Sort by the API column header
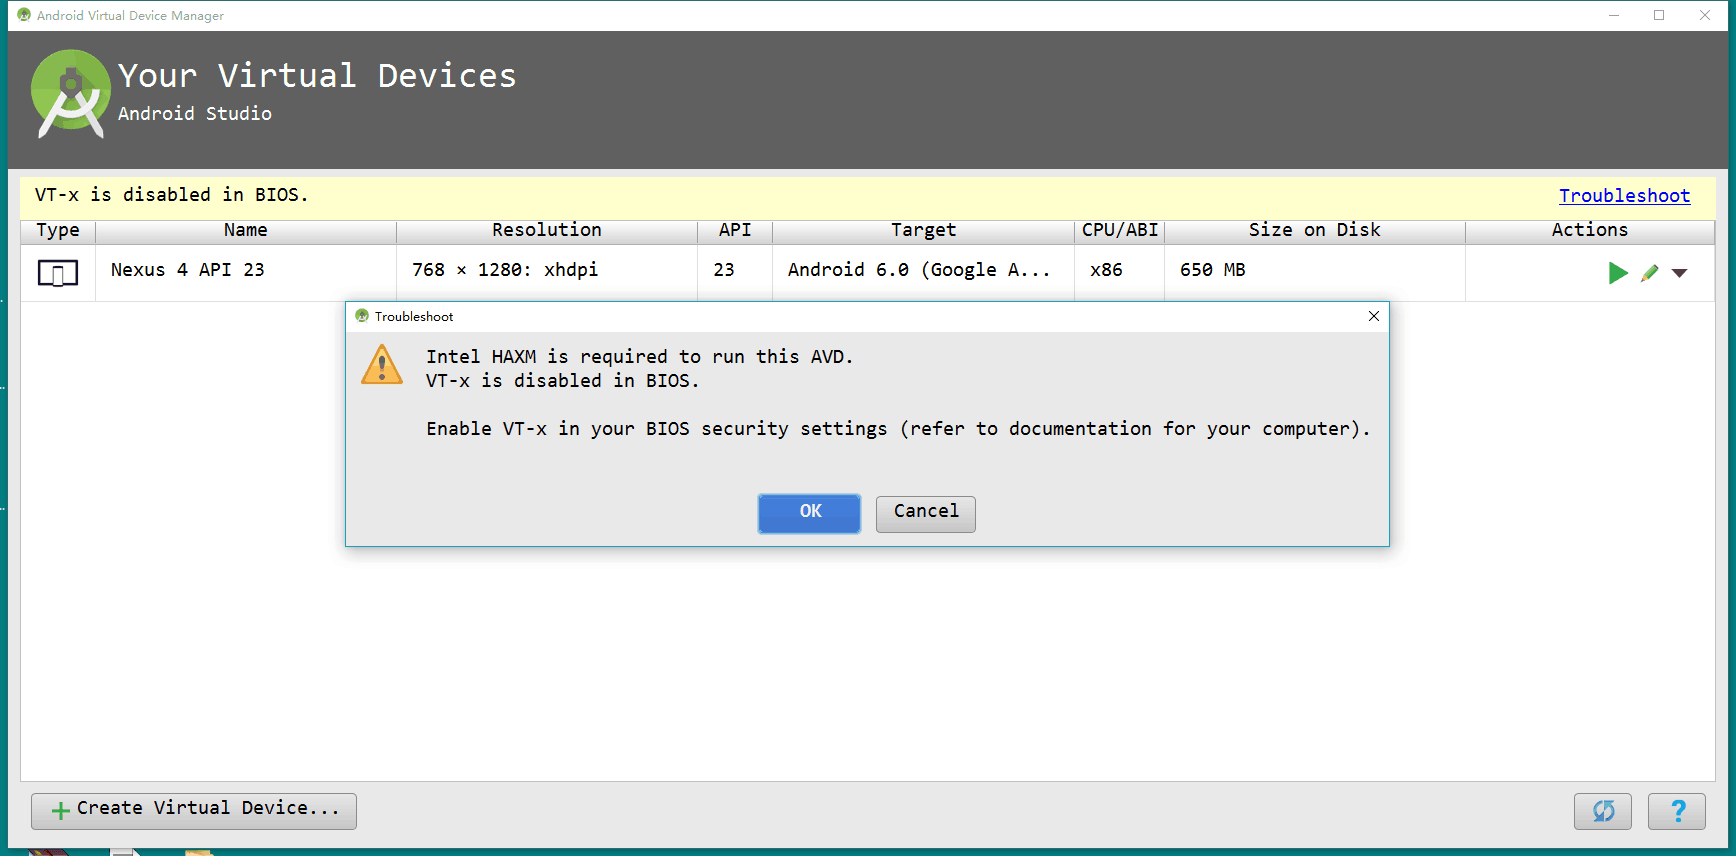Viewport: 1736px width, 856px height. click(x=735, y=231)
